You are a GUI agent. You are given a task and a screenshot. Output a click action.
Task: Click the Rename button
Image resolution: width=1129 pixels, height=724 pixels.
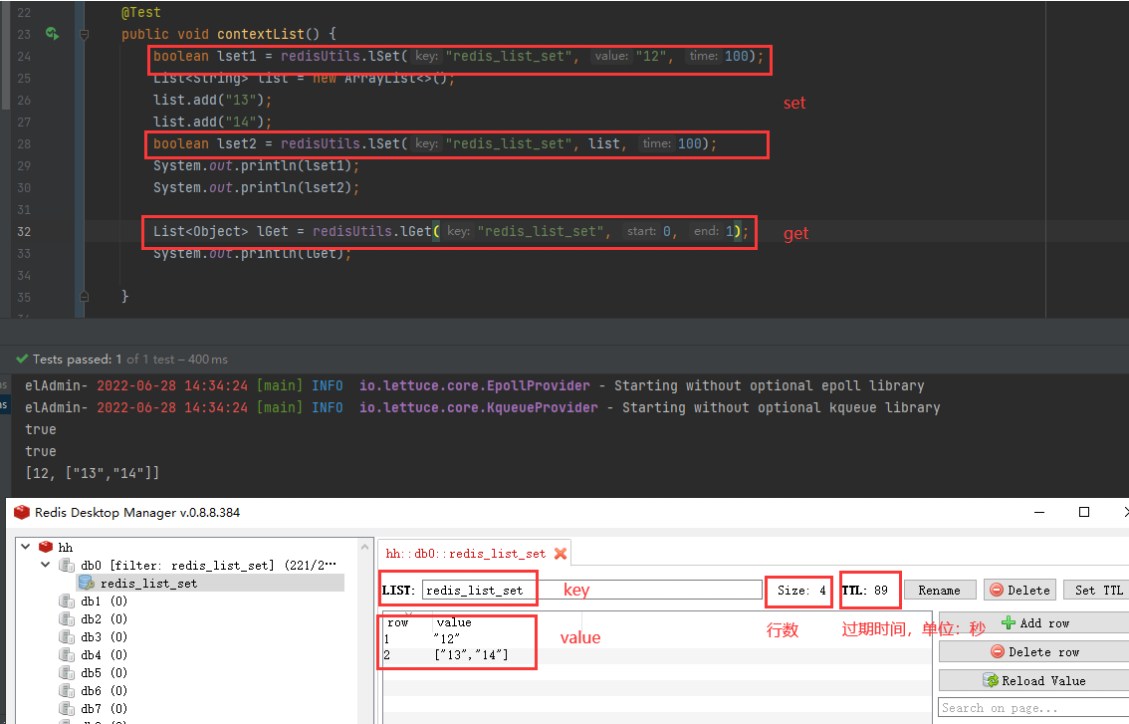click(x=940, y=590)
